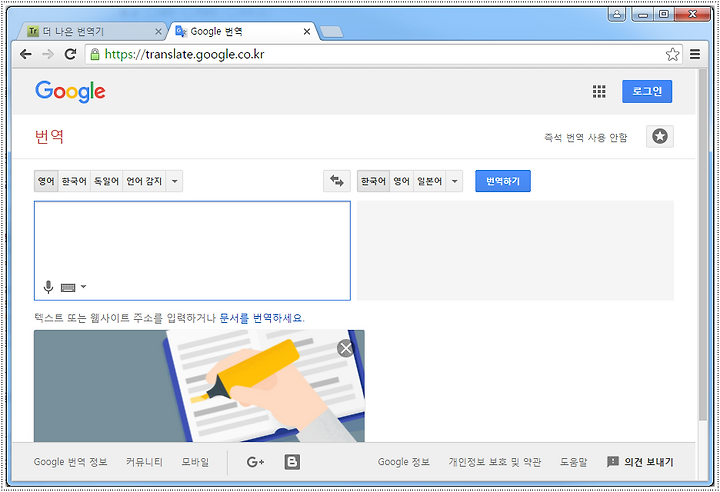
Task: Open 도움말 footer link
Action: [x=573, y=462]
